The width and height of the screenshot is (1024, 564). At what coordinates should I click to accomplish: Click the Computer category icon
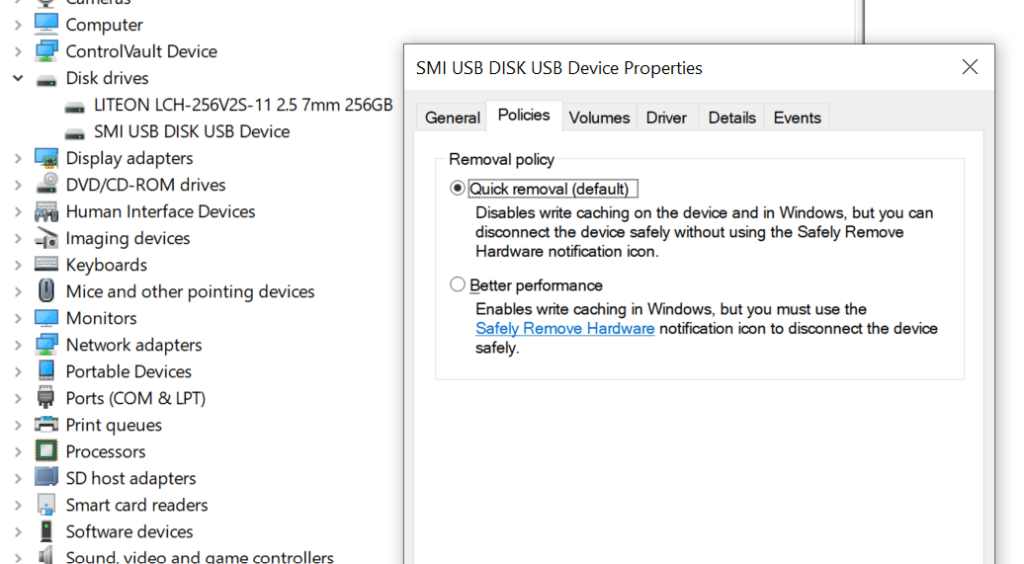pyautogui.click(x=46, y=24)
